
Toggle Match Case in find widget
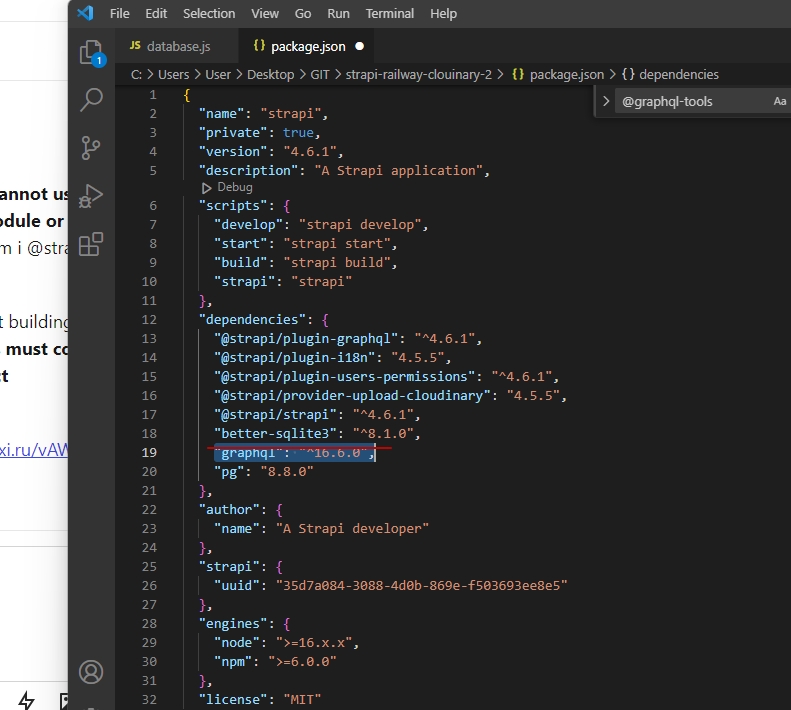coord(780,101)
